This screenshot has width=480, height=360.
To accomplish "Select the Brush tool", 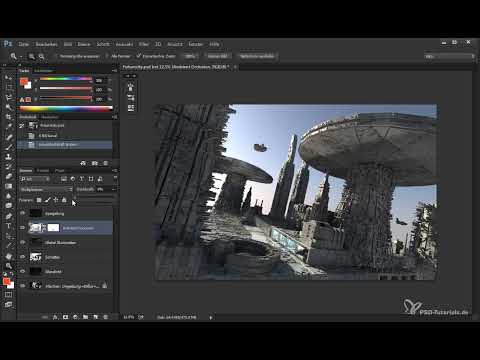I will pyautogui.click(x=8, y=147).
